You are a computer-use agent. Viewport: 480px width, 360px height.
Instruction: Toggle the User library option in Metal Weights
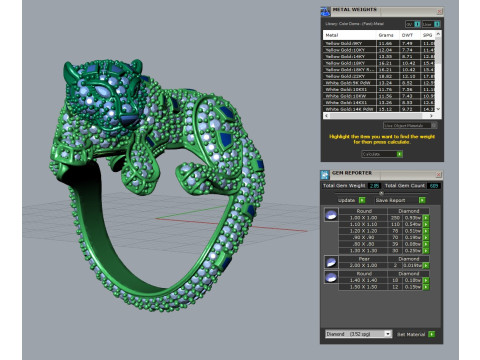coord(431,24)
